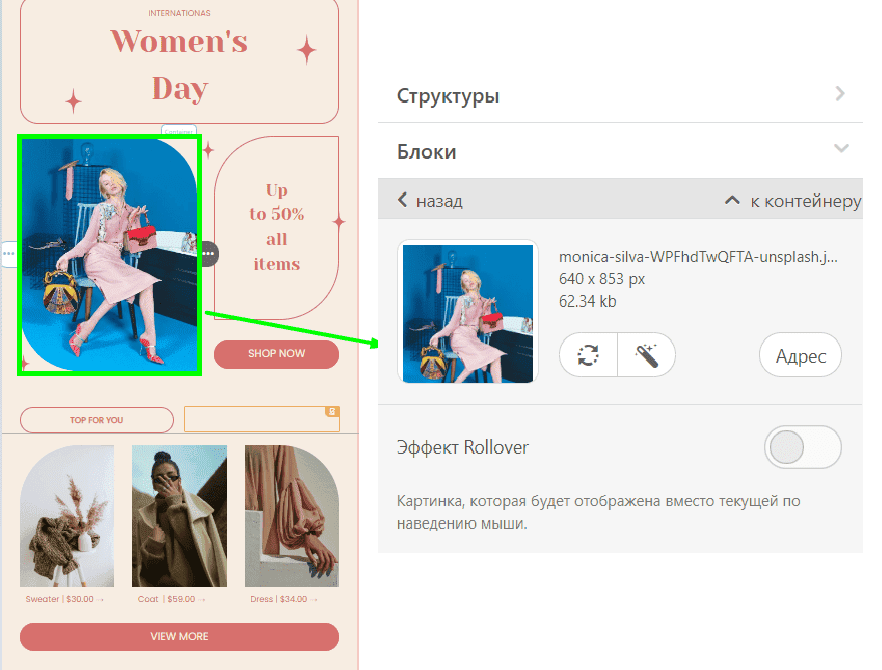
Task: Click the white three-dot handle left of photo
Action: (8, 254)
